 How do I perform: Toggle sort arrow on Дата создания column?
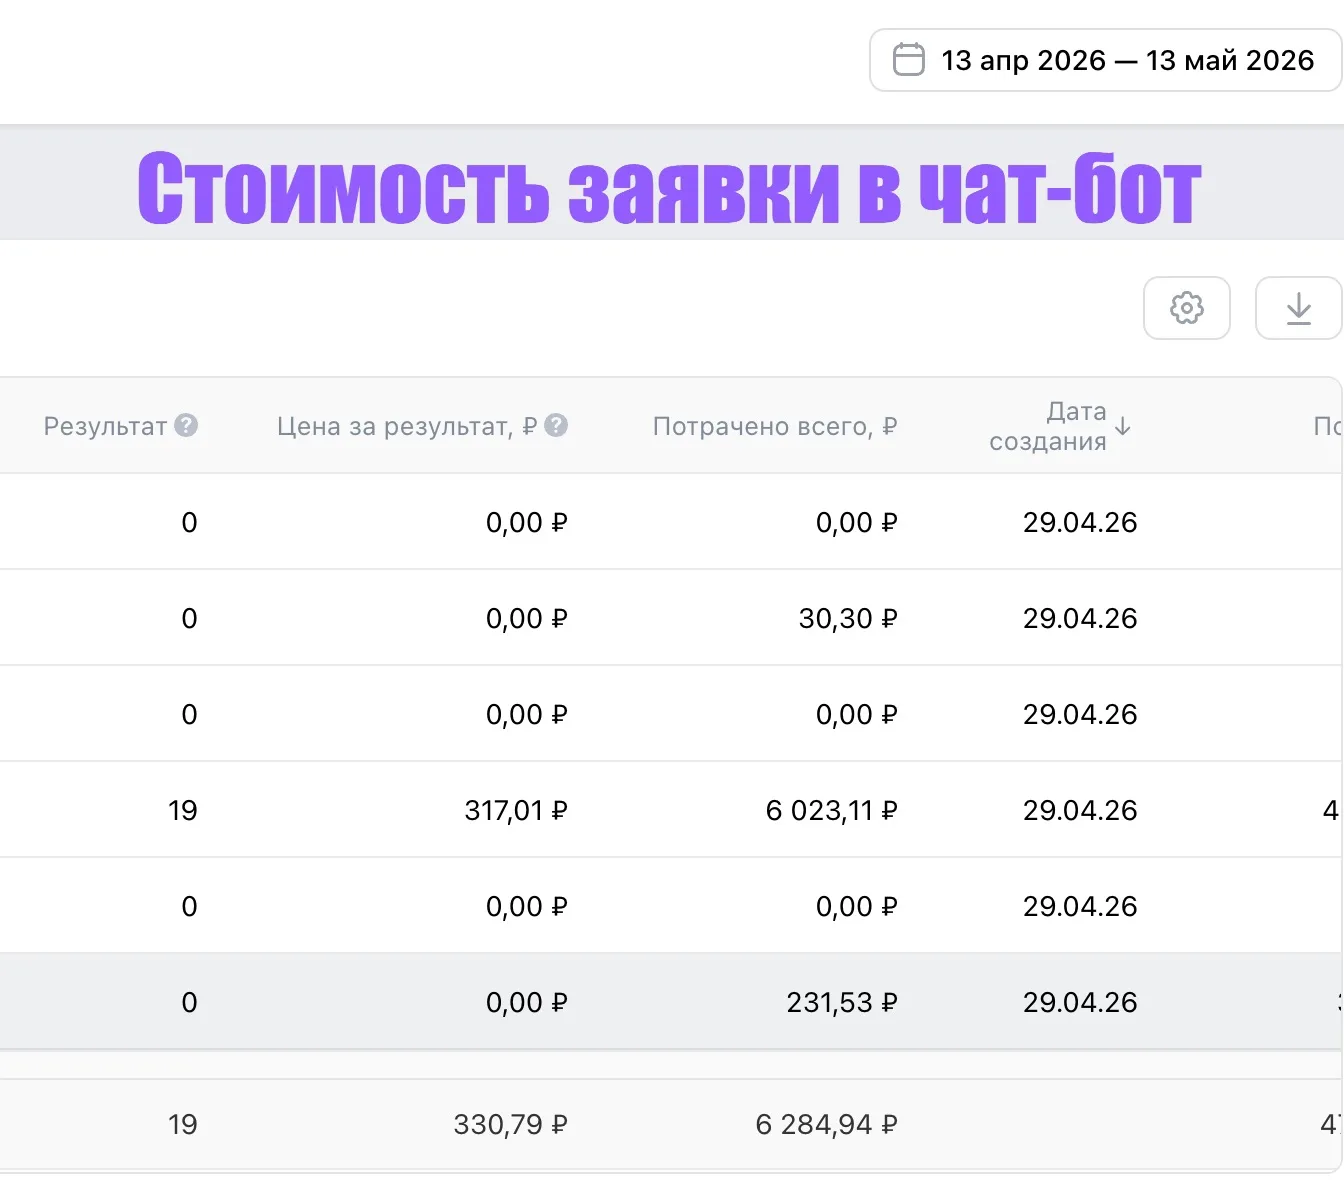1123,426
